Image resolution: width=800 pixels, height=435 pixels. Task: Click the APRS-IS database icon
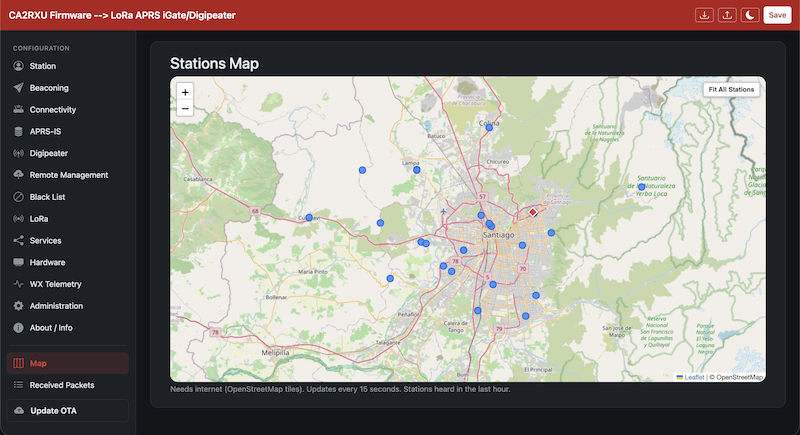point(18,131)
